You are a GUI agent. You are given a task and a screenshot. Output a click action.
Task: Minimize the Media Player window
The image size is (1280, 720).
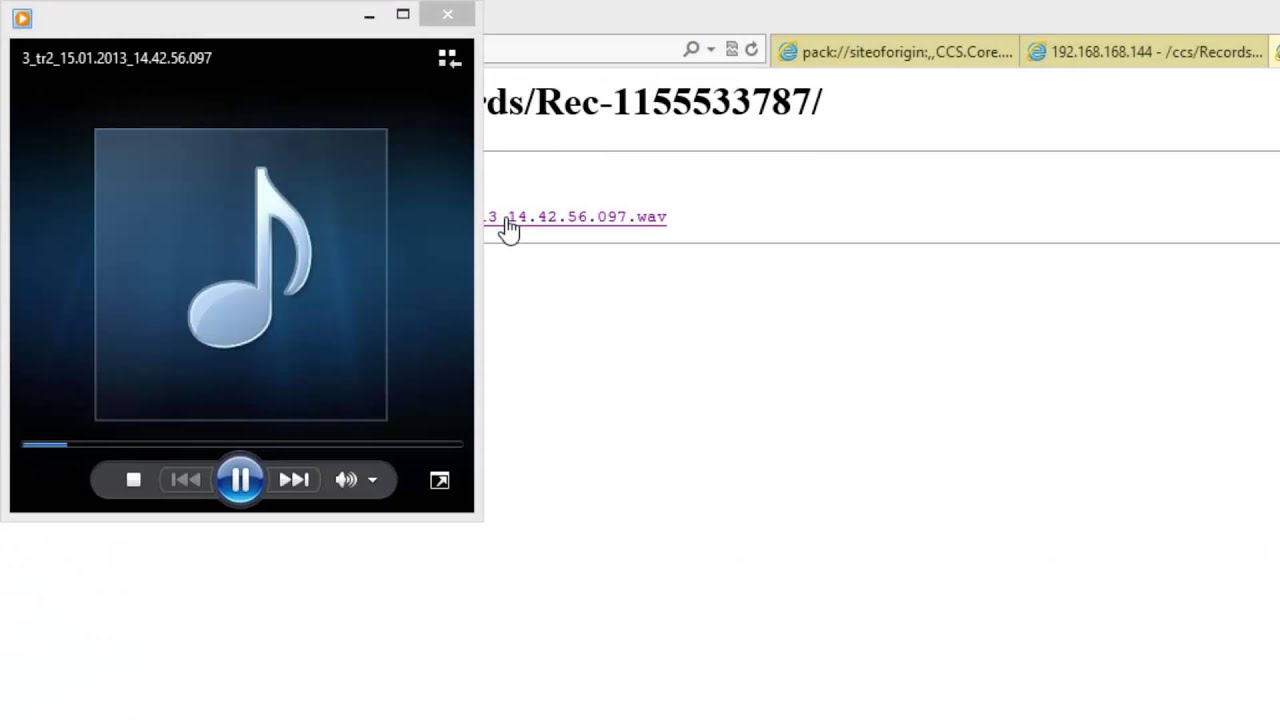pyautogui.click(x=369, y=15)
